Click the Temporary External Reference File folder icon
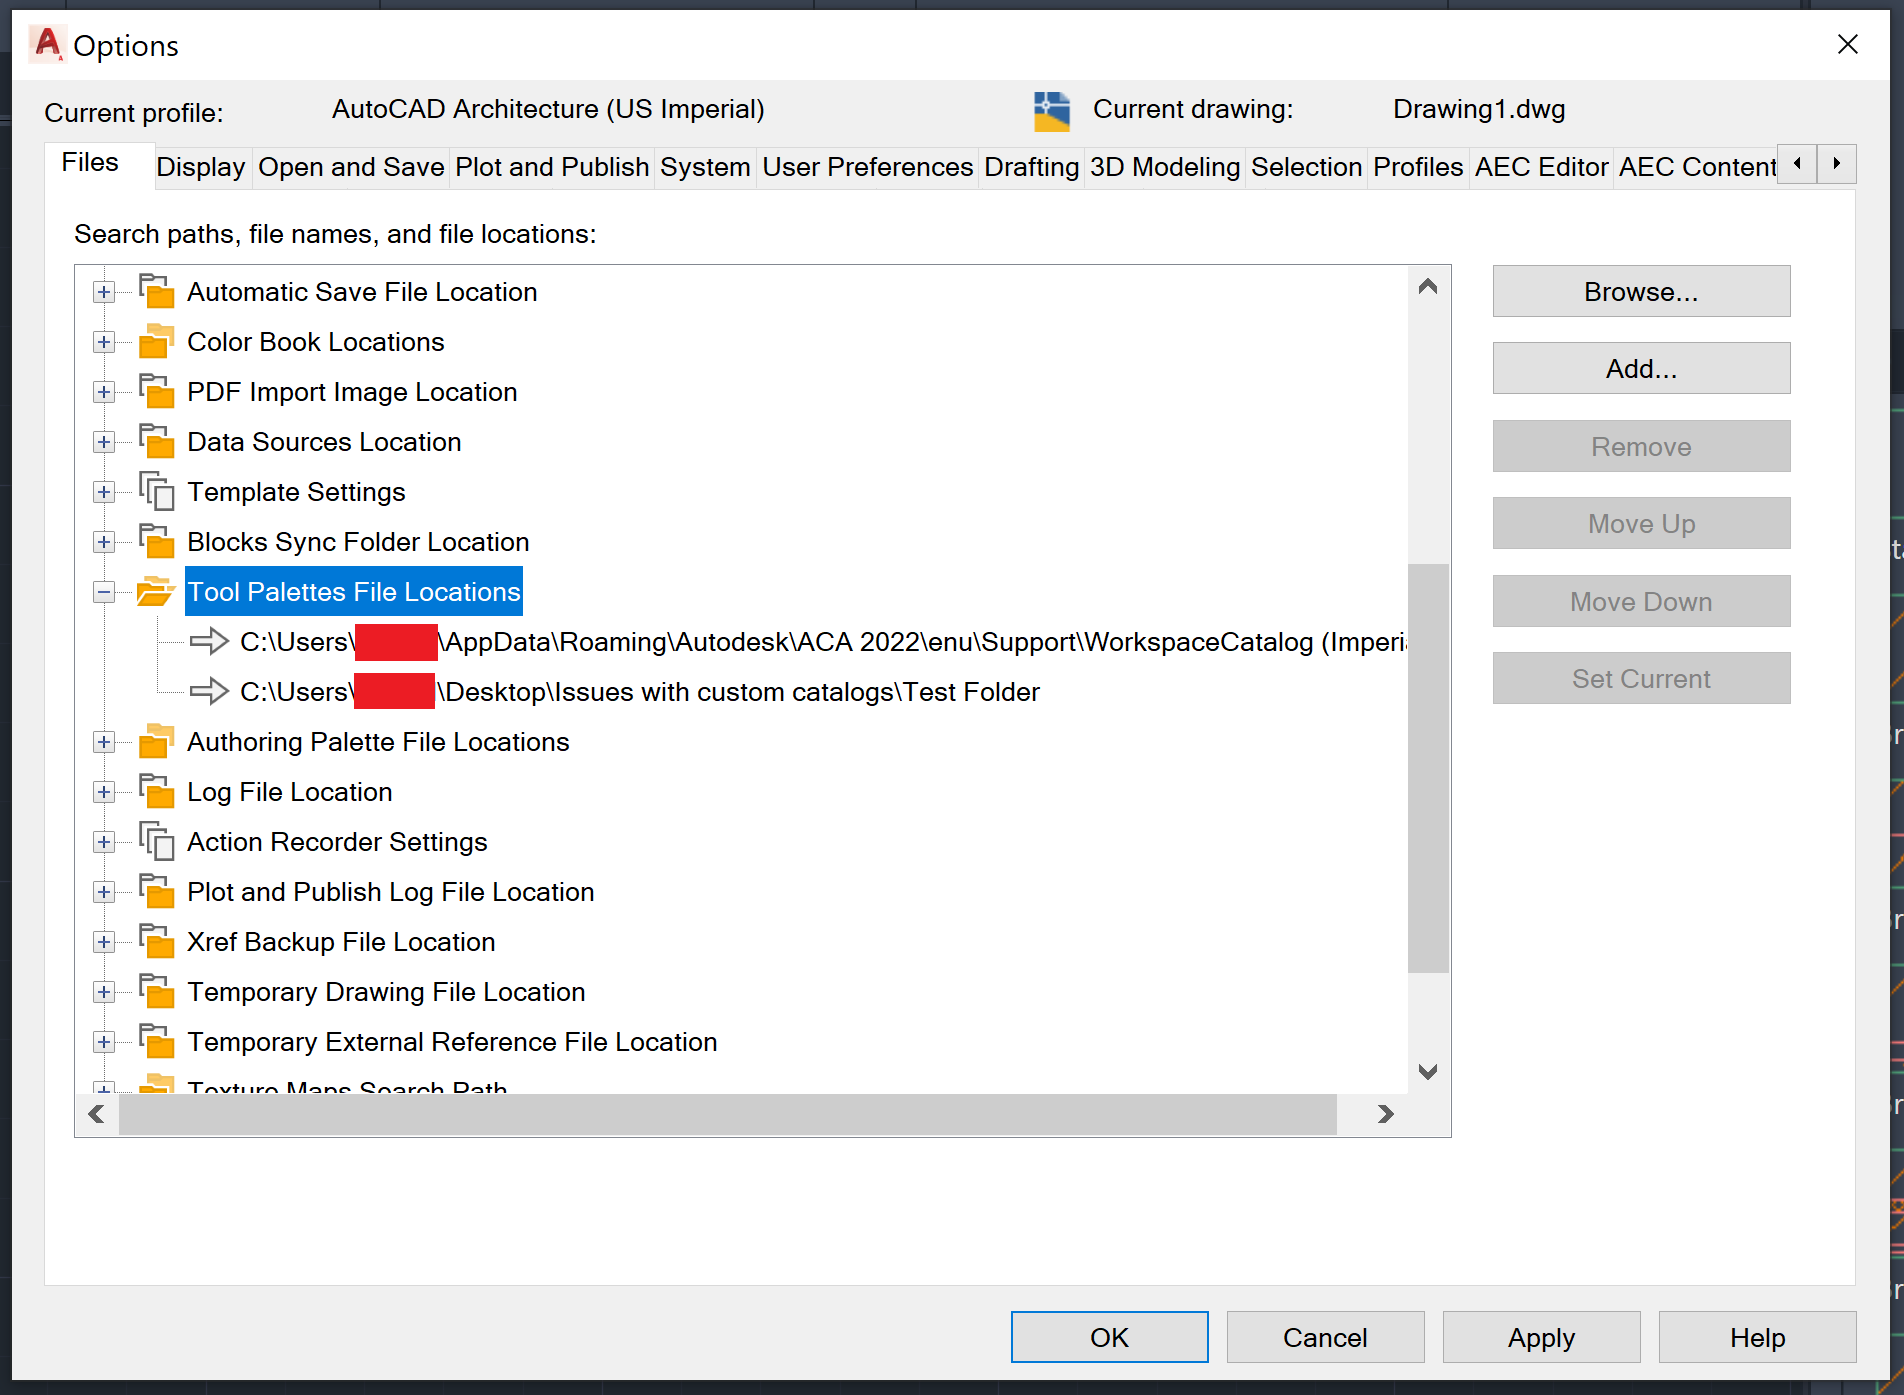 (157, 1041)
